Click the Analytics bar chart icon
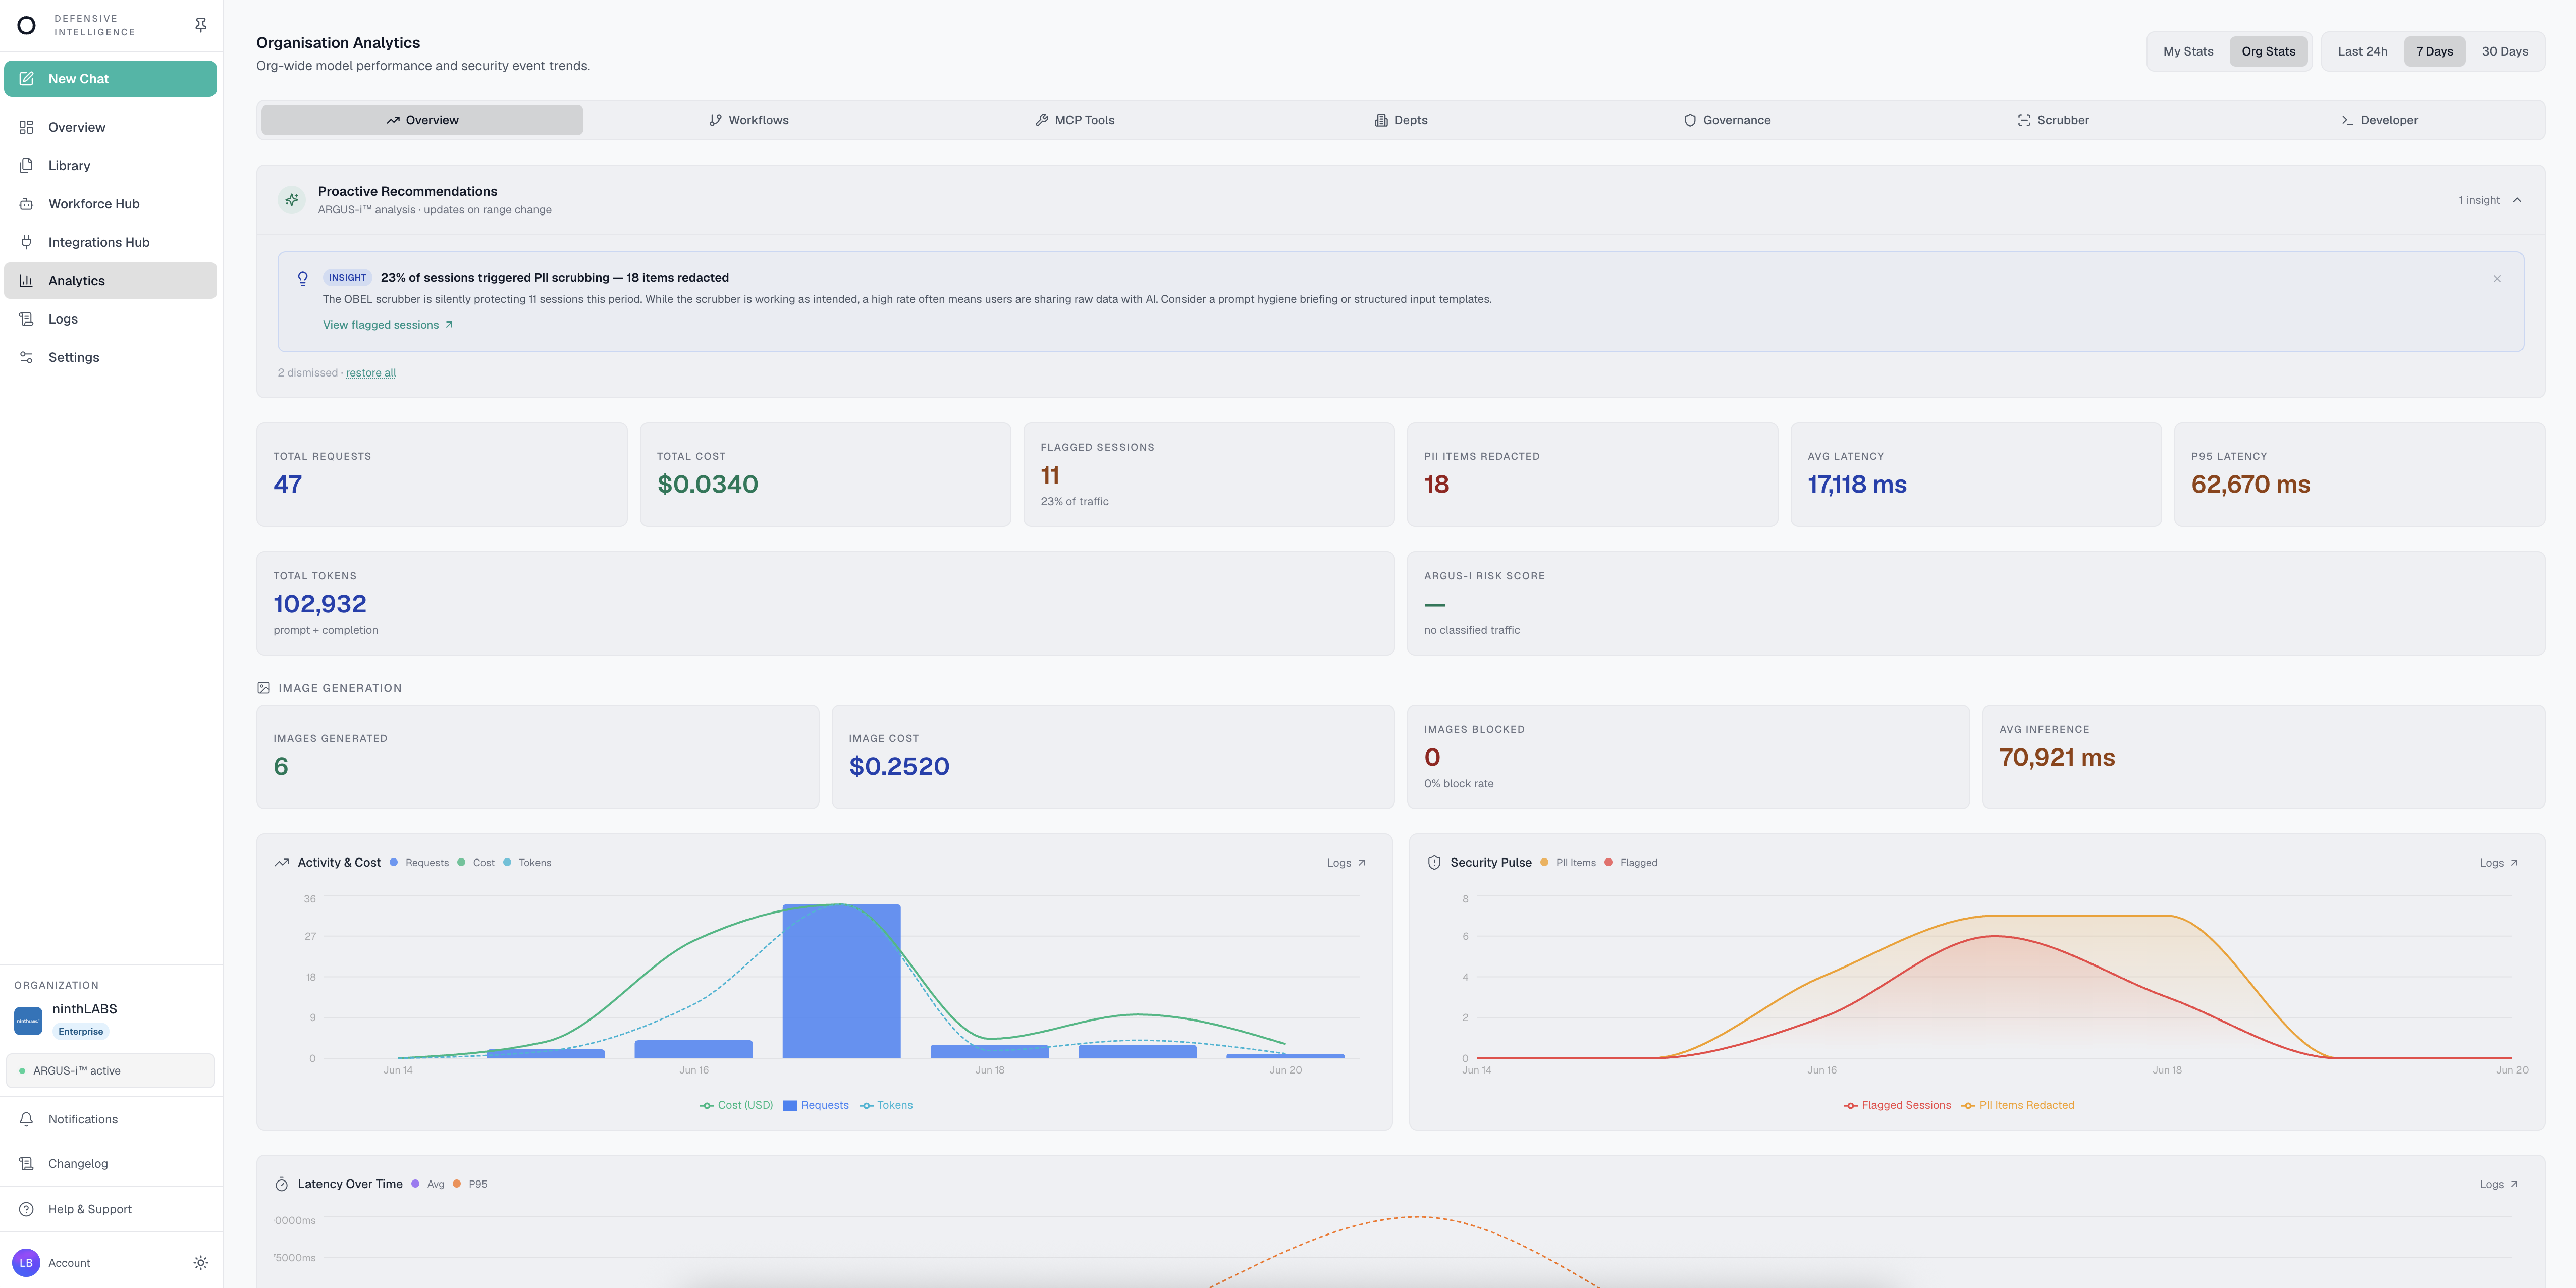Viewport: 2576px width, 1288px height. pos(26,281)
